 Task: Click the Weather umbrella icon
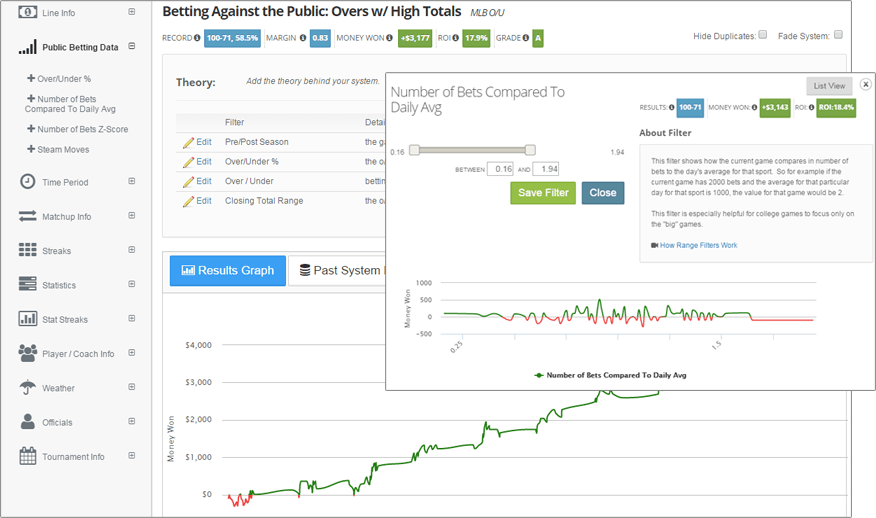[x=27, y=387]
